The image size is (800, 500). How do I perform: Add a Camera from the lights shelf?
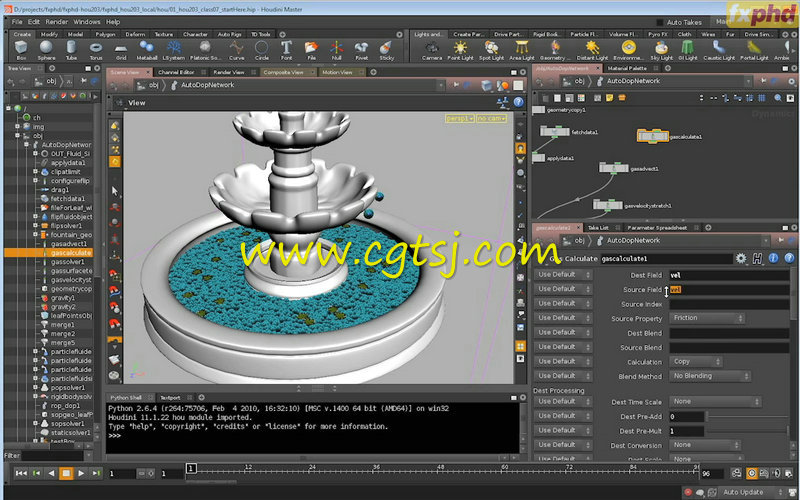click(432, 50)
